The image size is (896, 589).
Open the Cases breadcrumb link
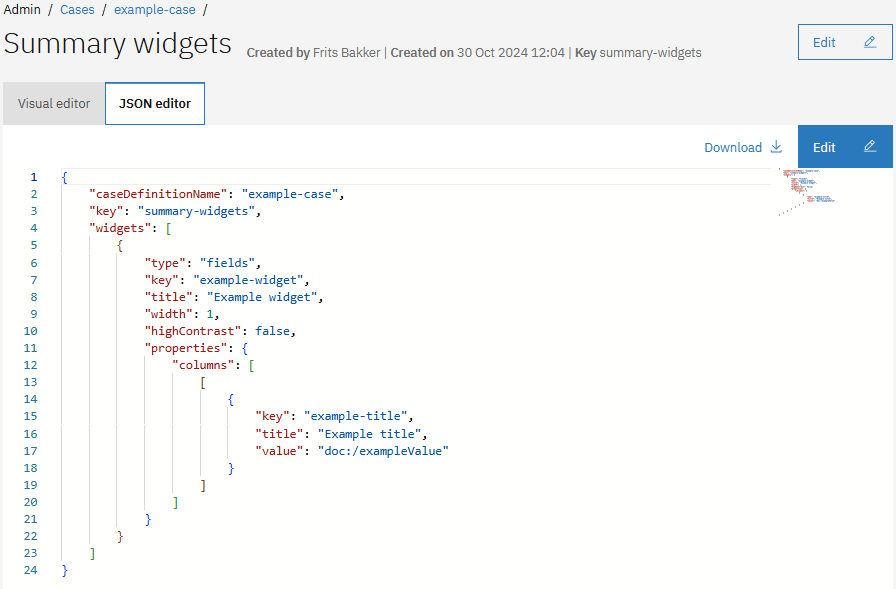(x=77, y=10)
